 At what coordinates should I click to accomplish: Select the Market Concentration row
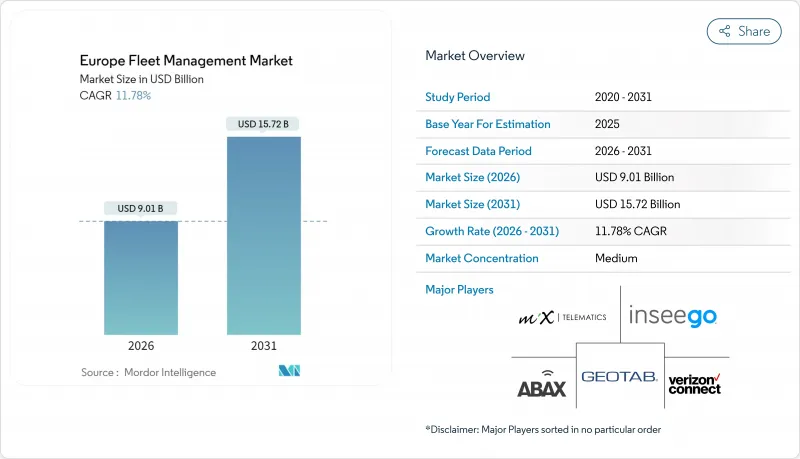click(600, 258)
